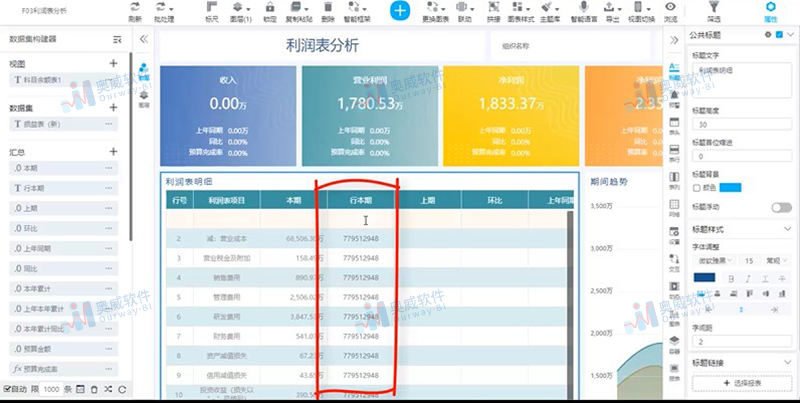Click the blue plus add button
The width and height of the screenshot is (800, 403).
401,11
